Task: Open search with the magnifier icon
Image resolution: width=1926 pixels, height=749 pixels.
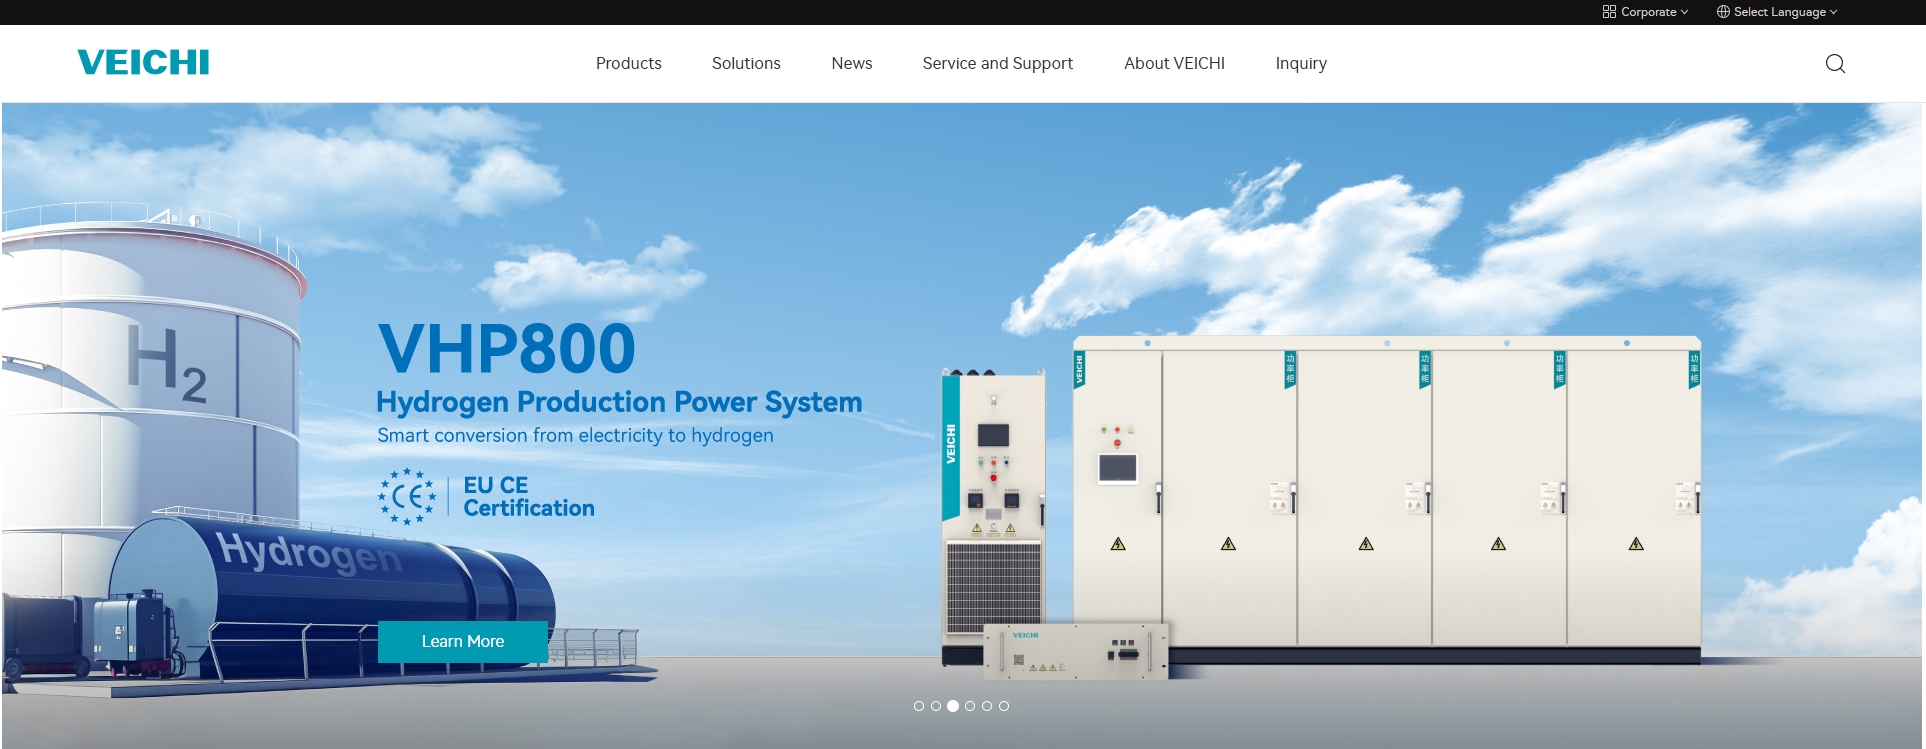Action: (x=1835, y=64)
